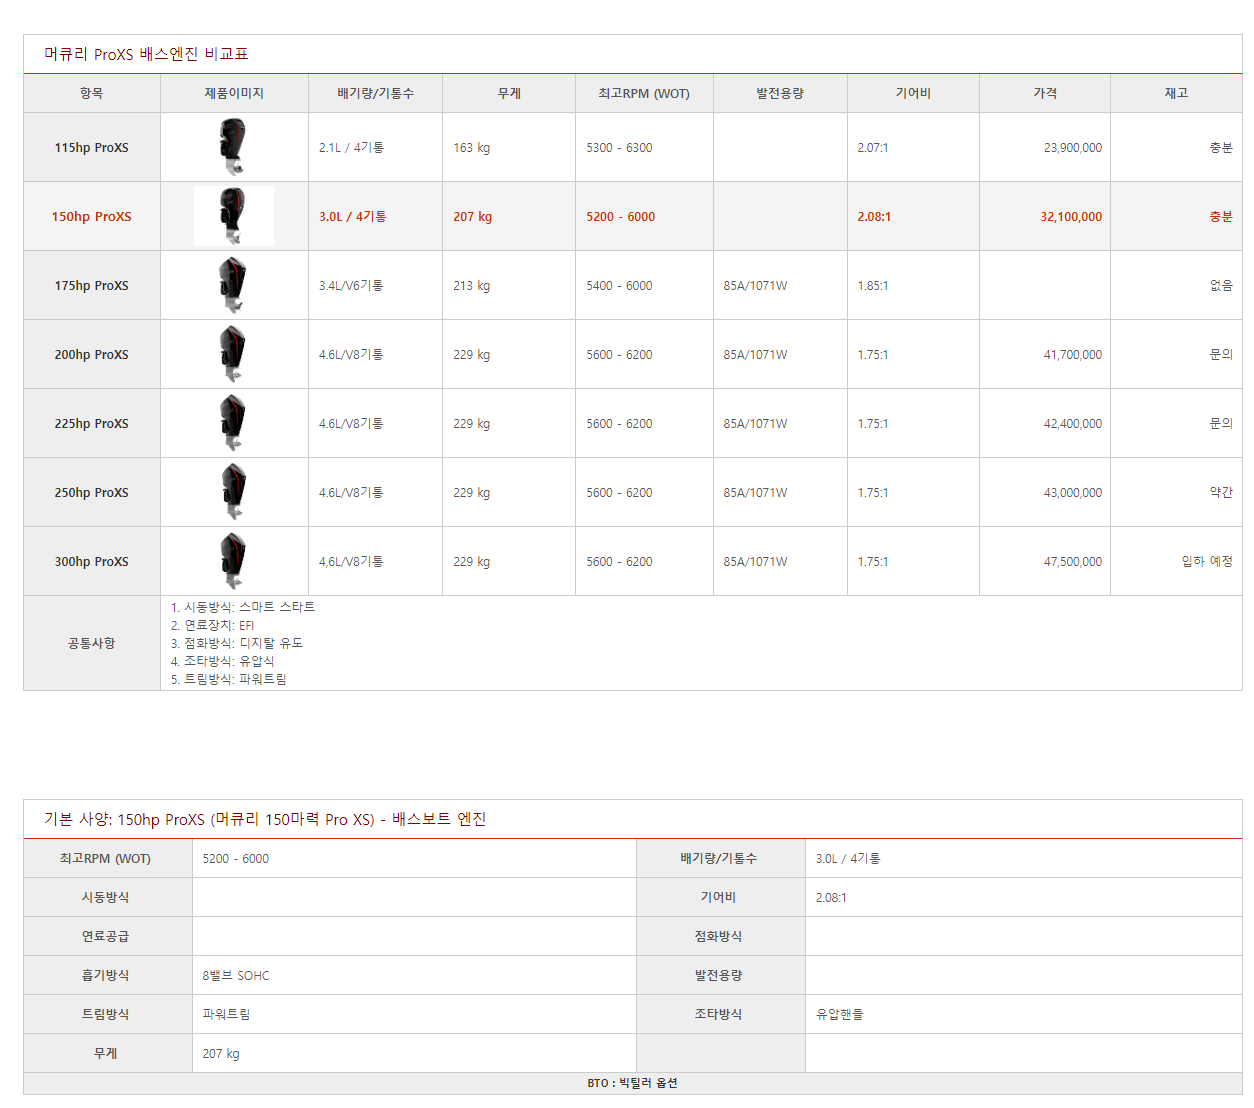Click the 항목 column header
1254x1108 pixels.
pos(92,93)
